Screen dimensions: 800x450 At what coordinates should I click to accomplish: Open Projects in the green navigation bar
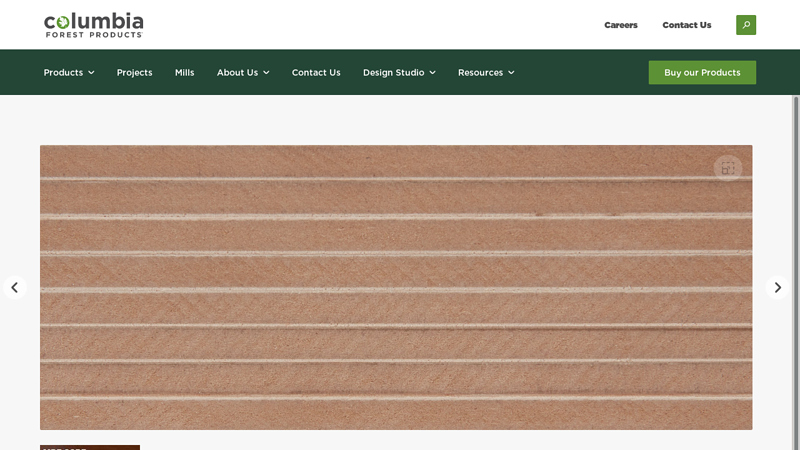135,72
